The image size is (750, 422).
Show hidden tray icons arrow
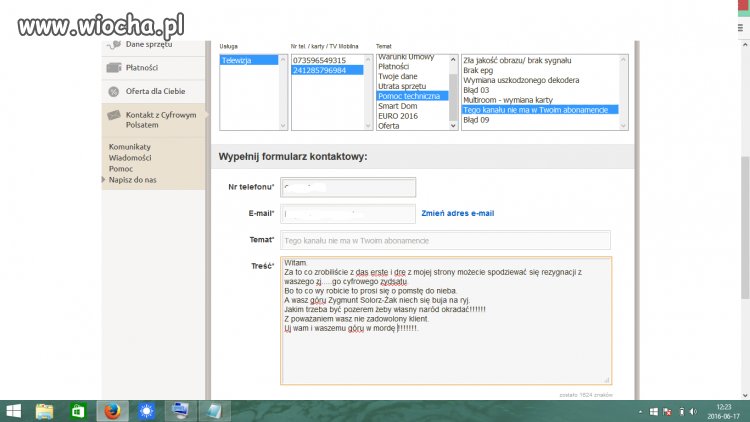click(640, 411)
